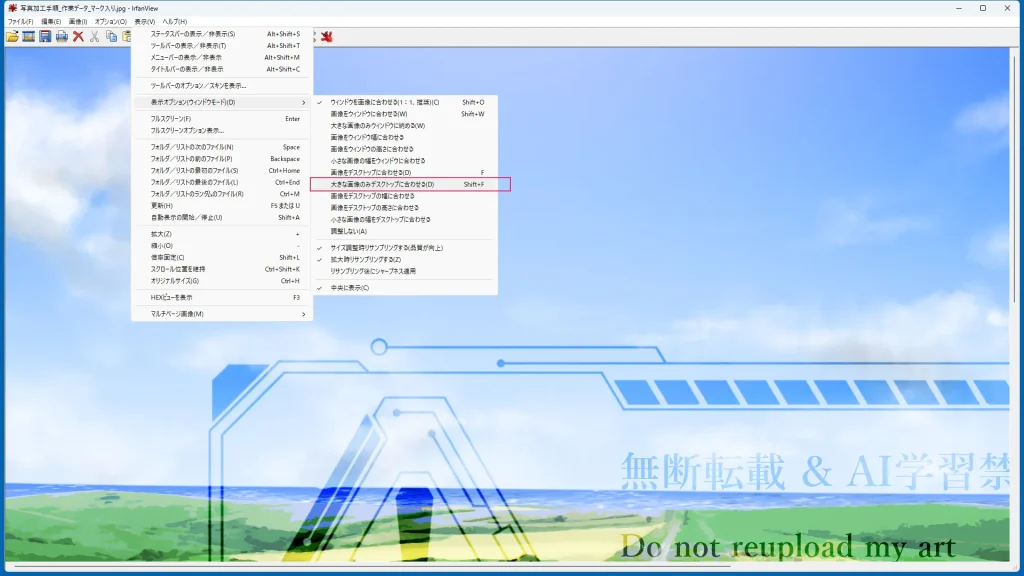Toggle ステータスバーの表示／非表示(S)
1024x576 pixels.
[222, 34]
